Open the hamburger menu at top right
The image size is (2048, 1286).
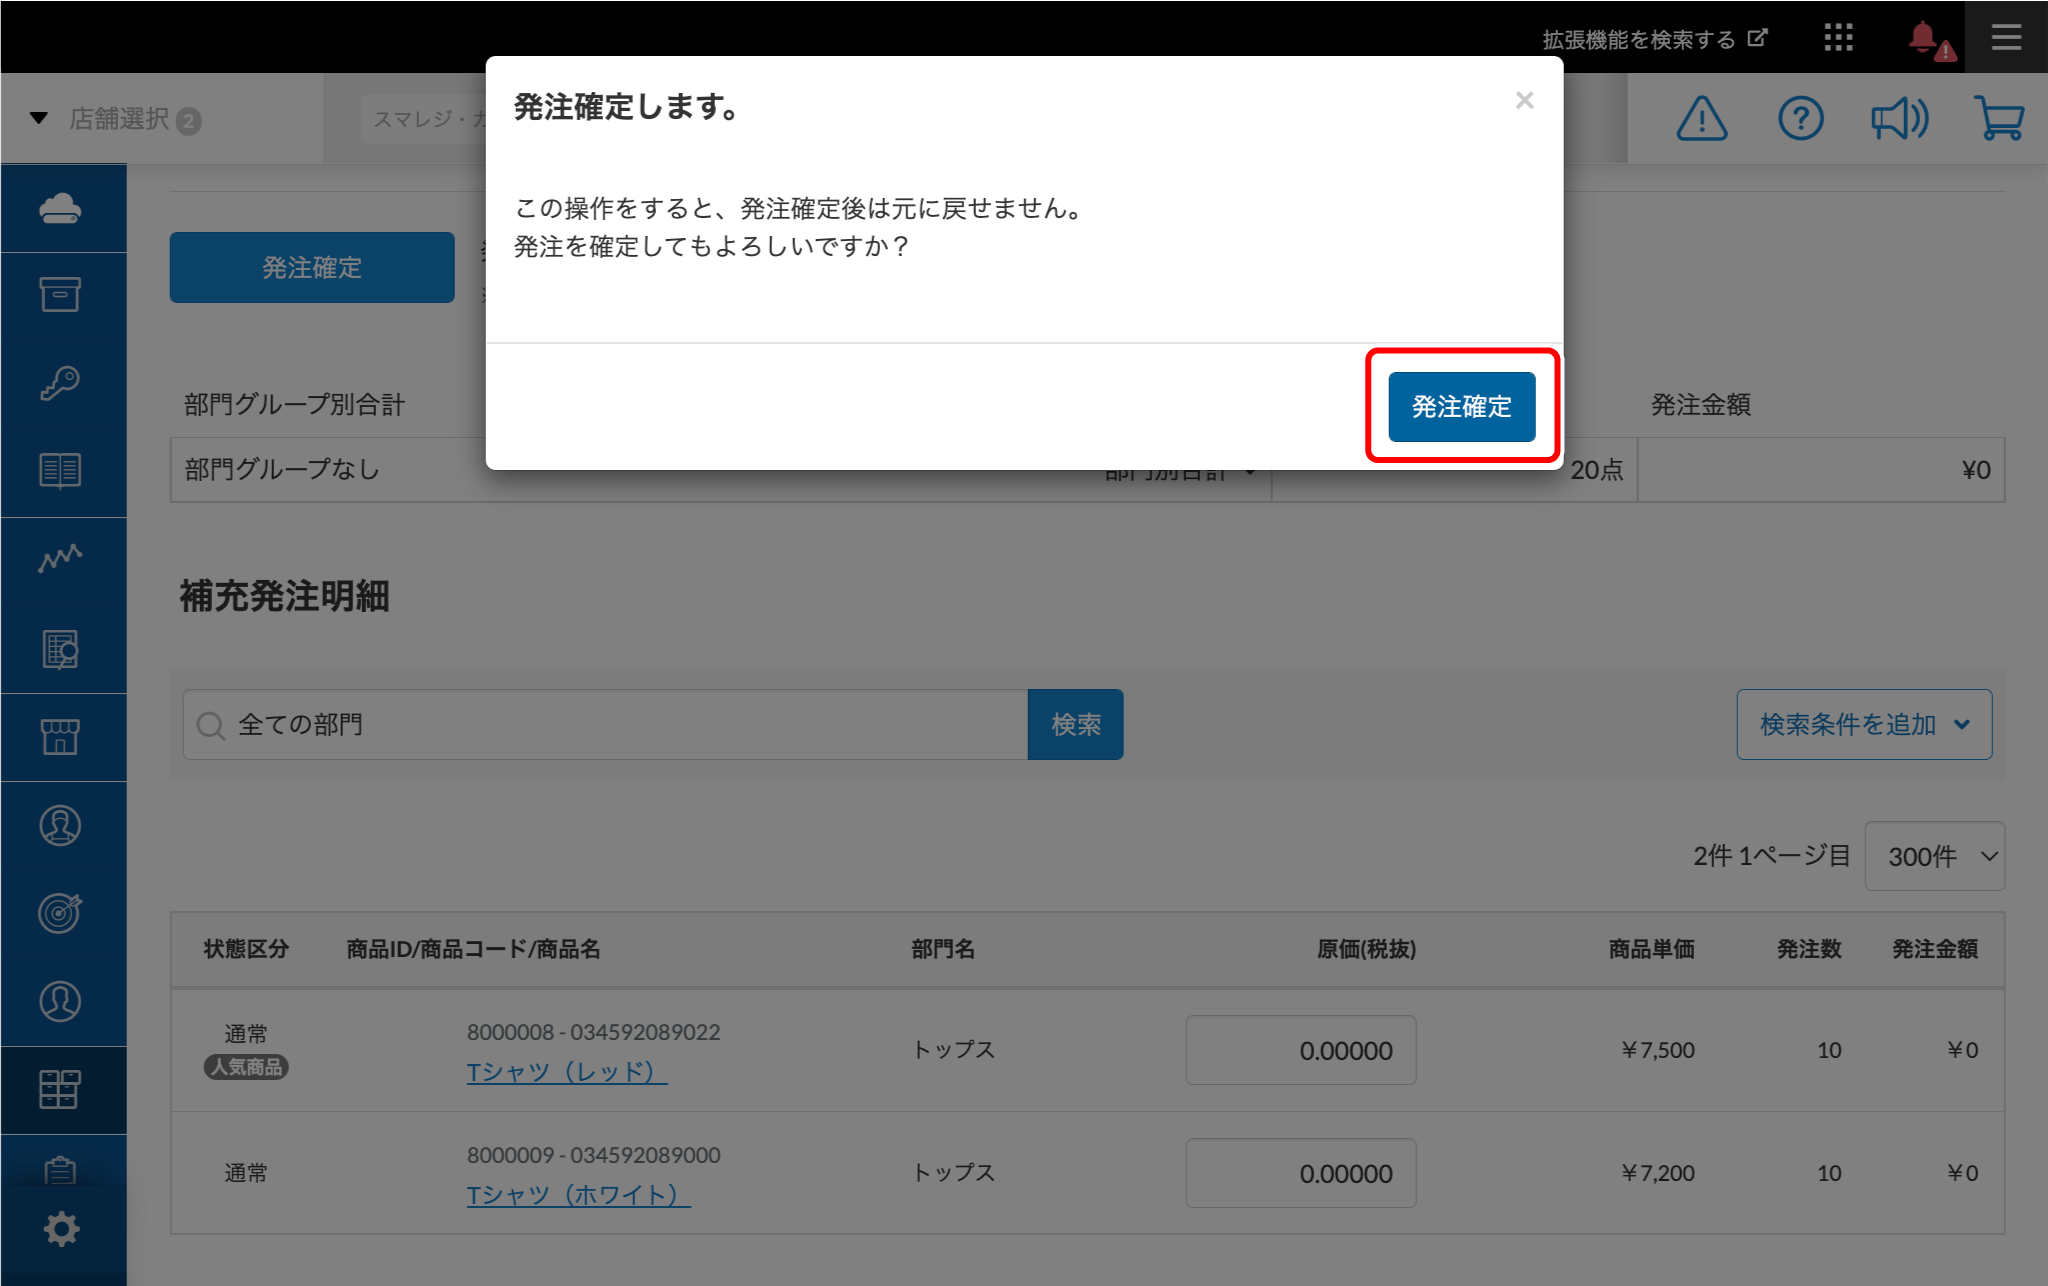2005,38
